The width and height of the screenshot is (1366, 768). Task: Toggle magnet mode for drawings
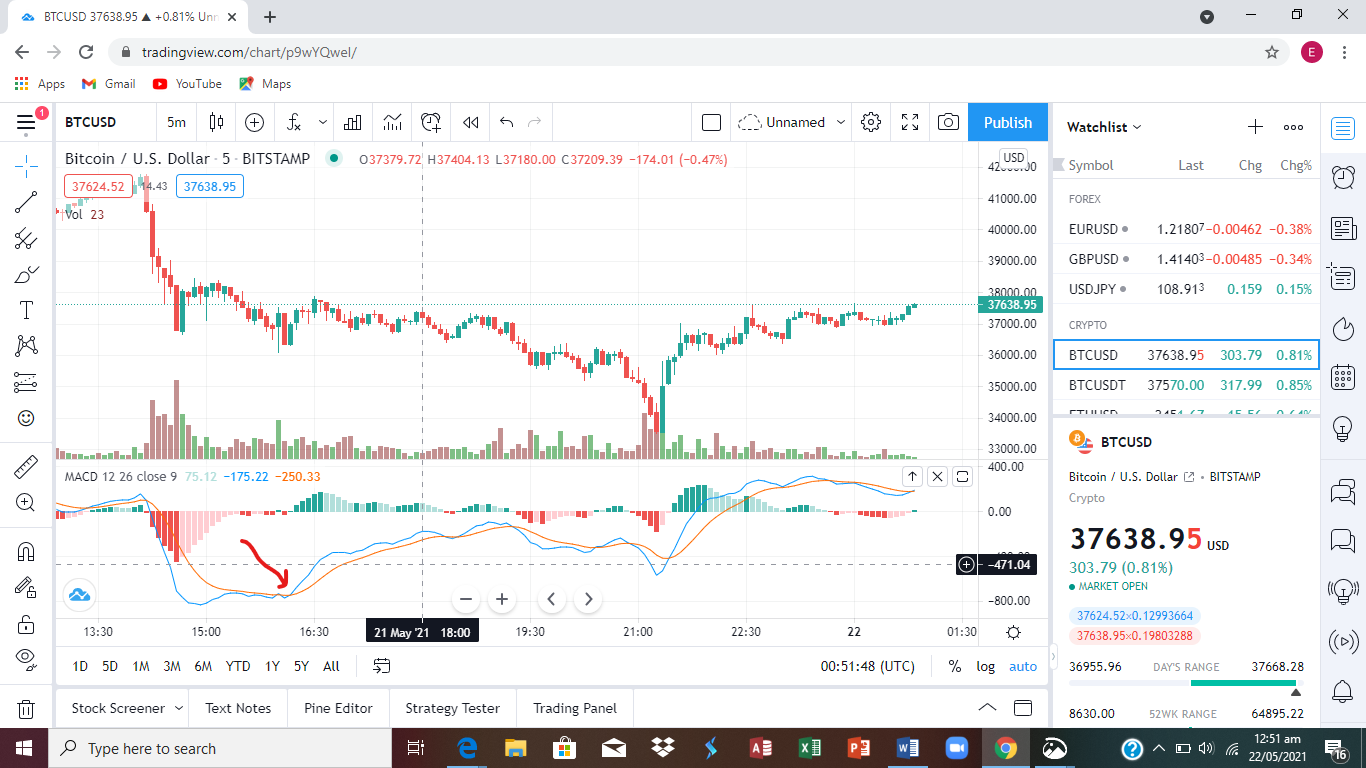(x=26, y=552)
